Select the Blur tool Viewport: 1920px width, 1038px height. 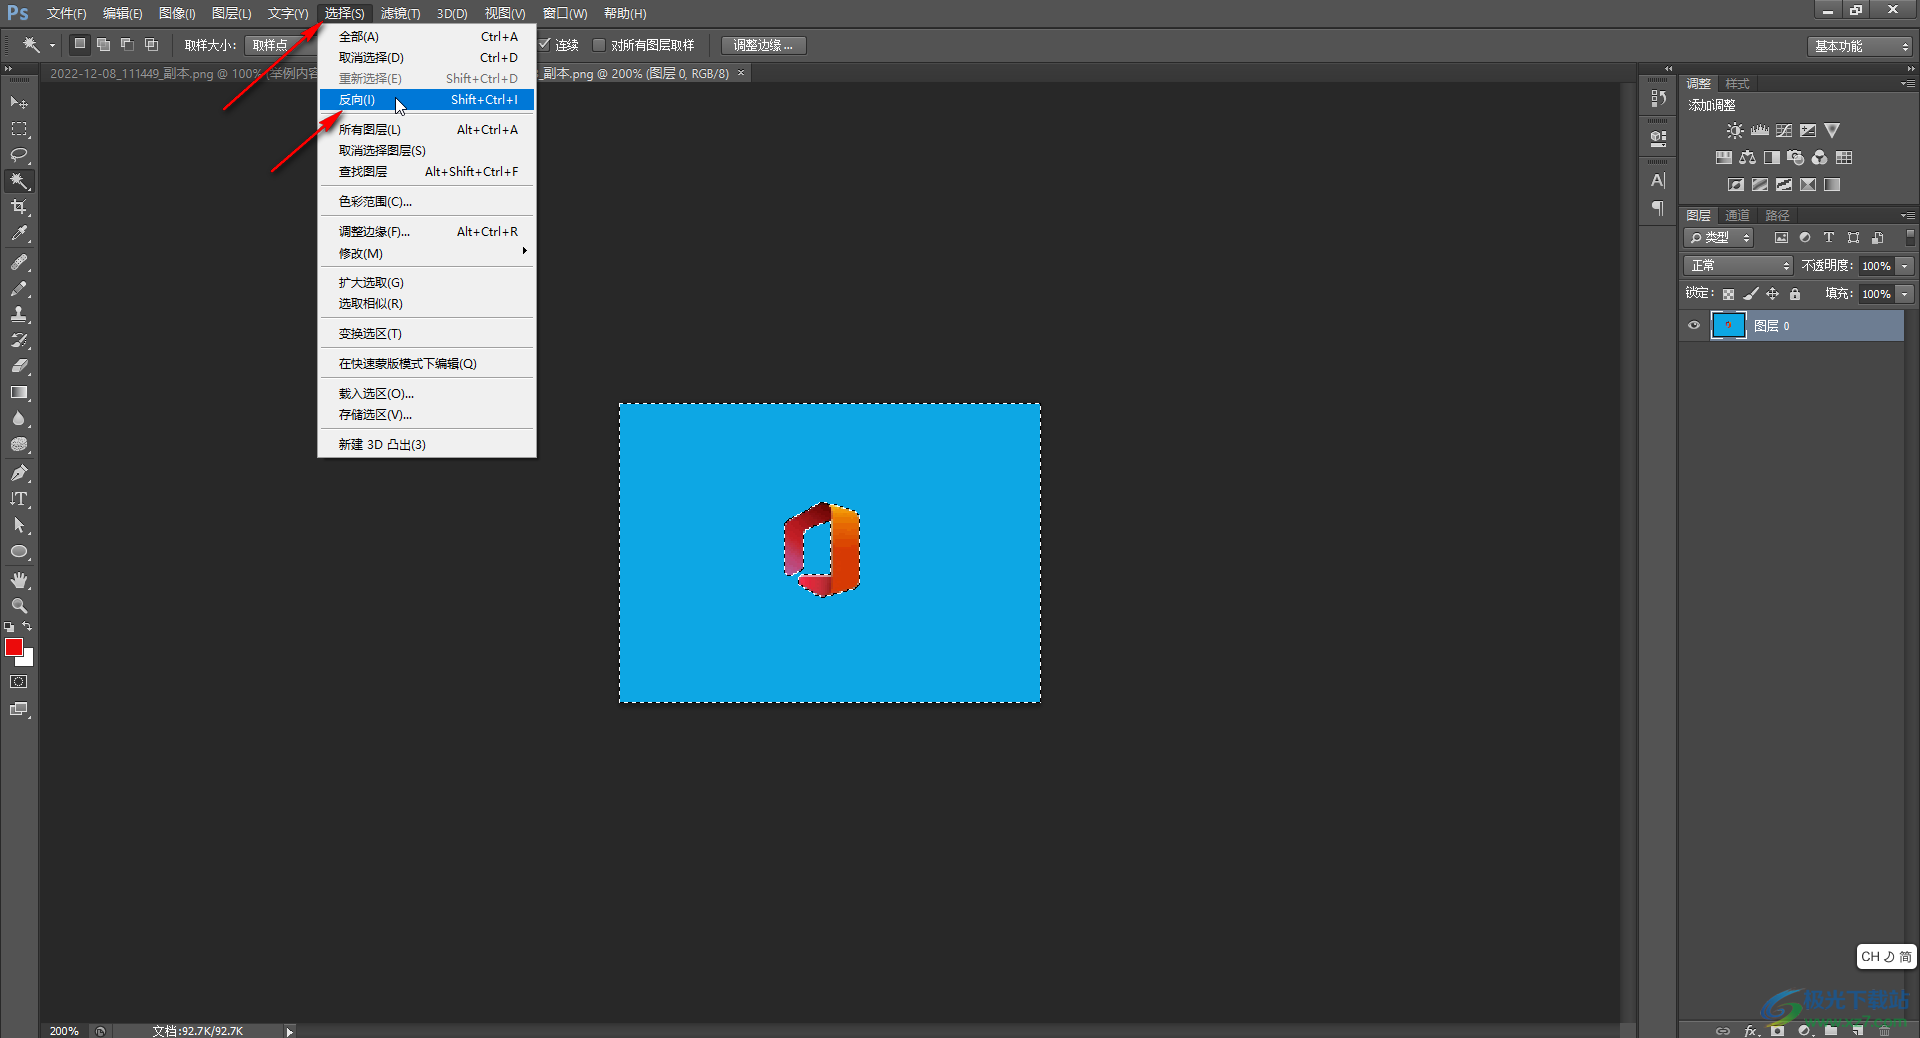pos(19,419)
